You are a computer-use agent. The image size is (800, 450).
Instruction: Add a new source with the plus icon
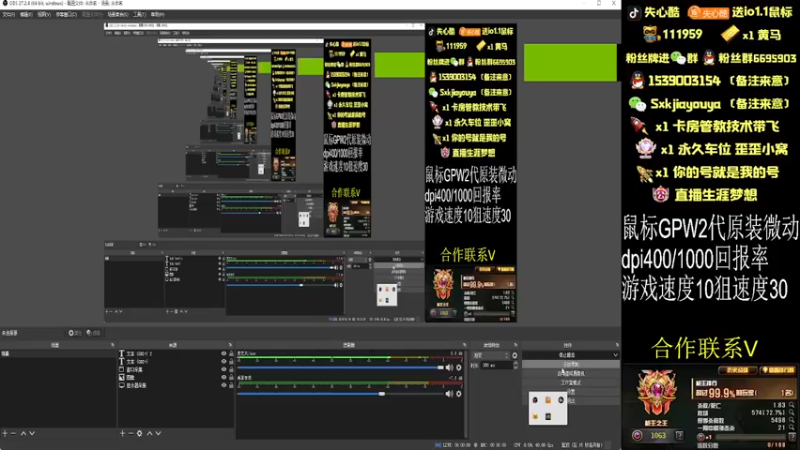click(122, 433)
